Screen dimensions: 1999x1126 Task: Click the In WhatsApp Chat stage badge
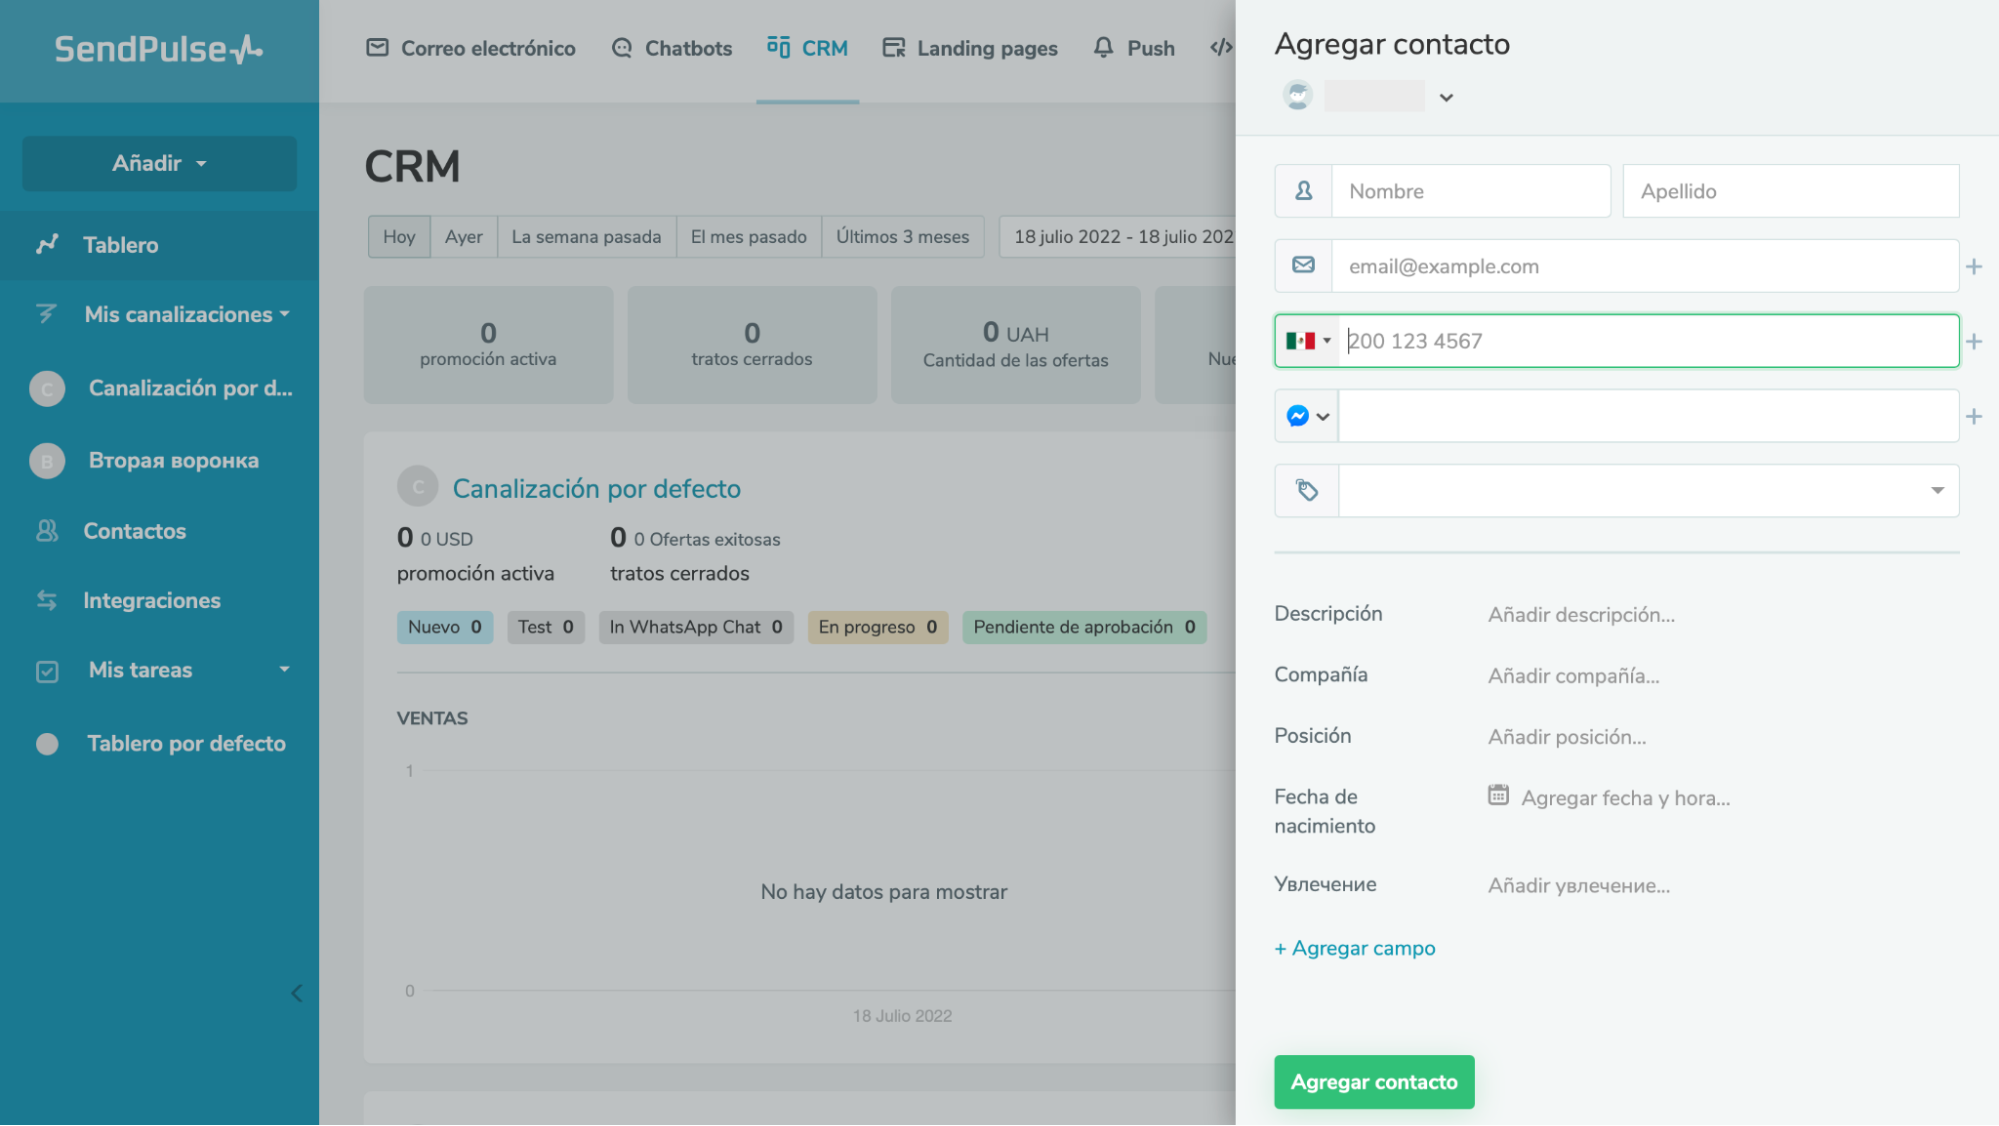coord(696,627)
